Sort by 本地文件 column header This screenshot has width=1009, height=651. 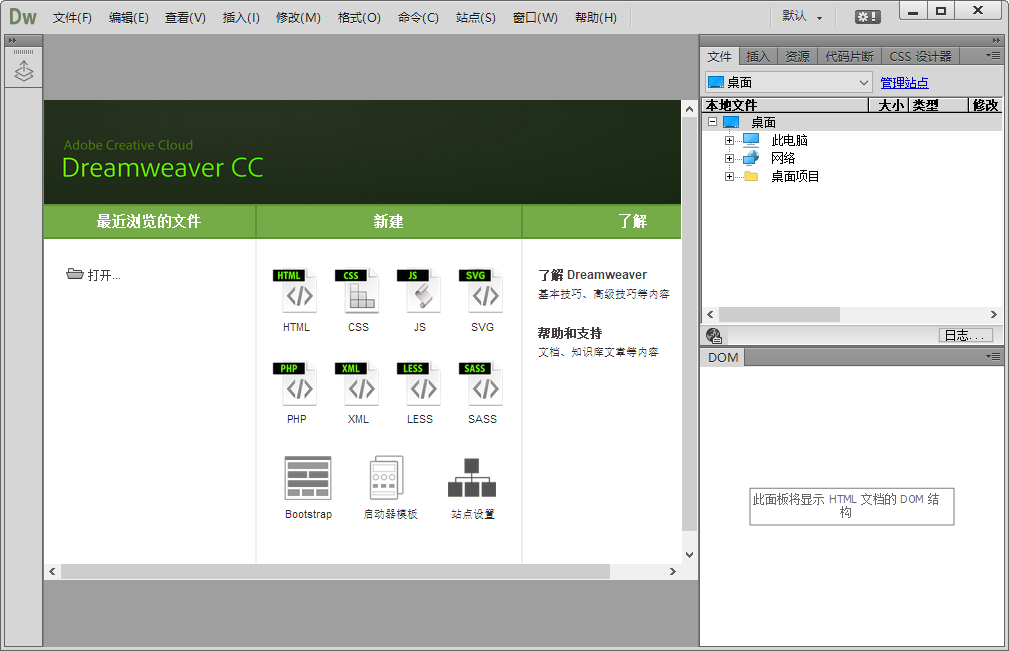pyautogui.click(x=785, y=105)
